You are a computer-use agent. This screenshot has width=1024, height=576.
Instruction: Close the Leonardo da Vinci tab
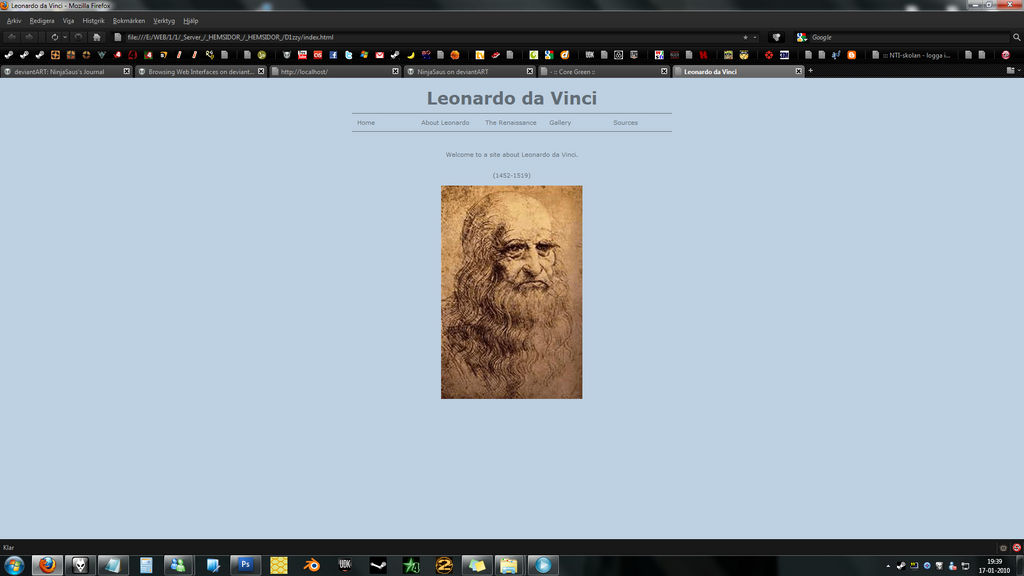point(798,71)
